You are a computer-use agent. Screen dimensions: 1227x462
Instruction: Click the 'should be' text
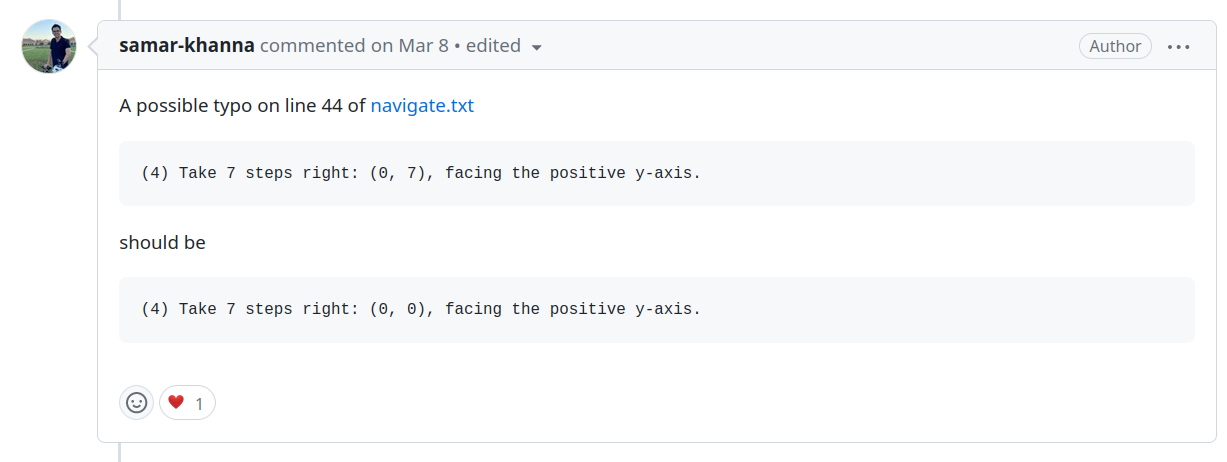tap(162, 242)
